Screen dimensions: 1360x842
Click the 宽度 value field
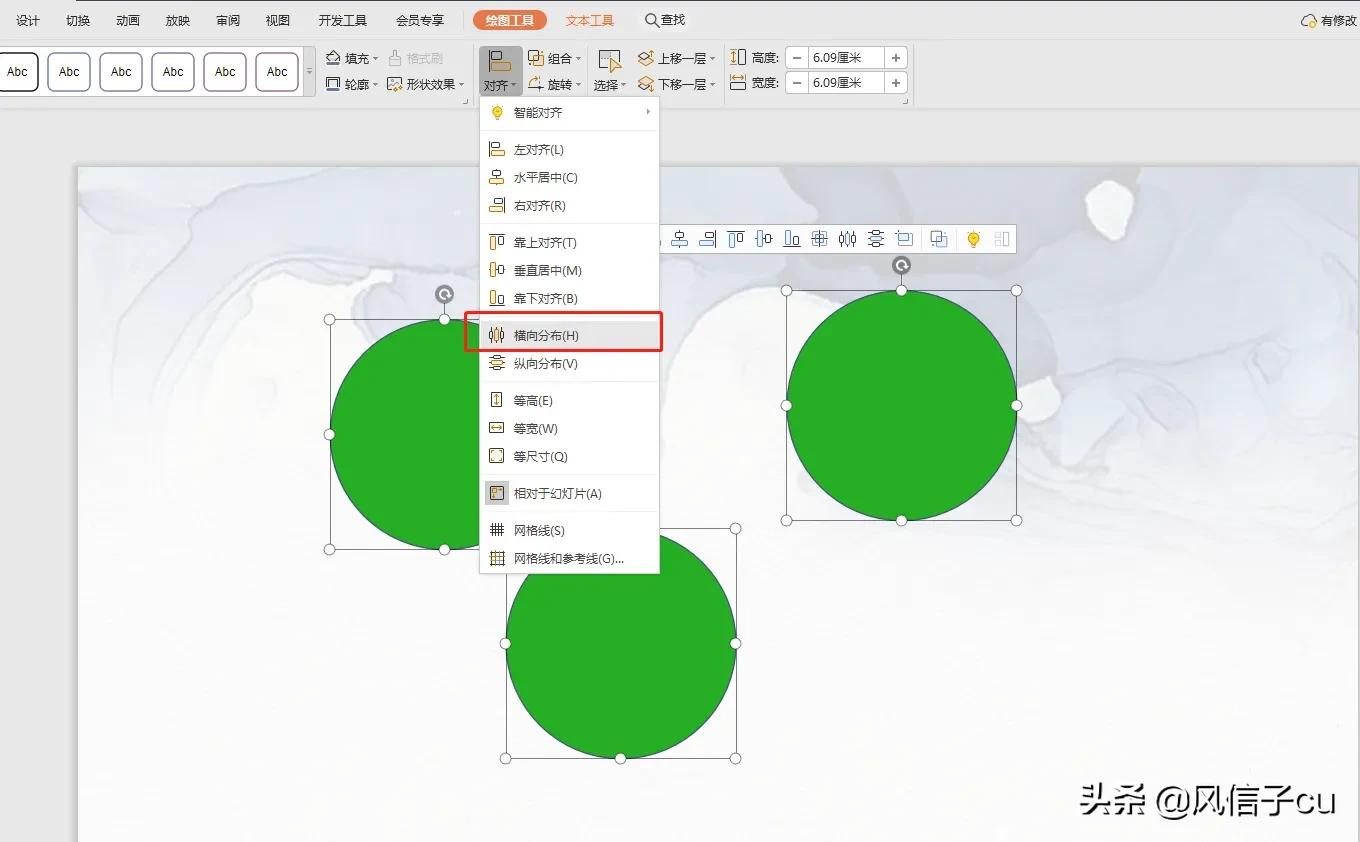(x=846, y=83)
